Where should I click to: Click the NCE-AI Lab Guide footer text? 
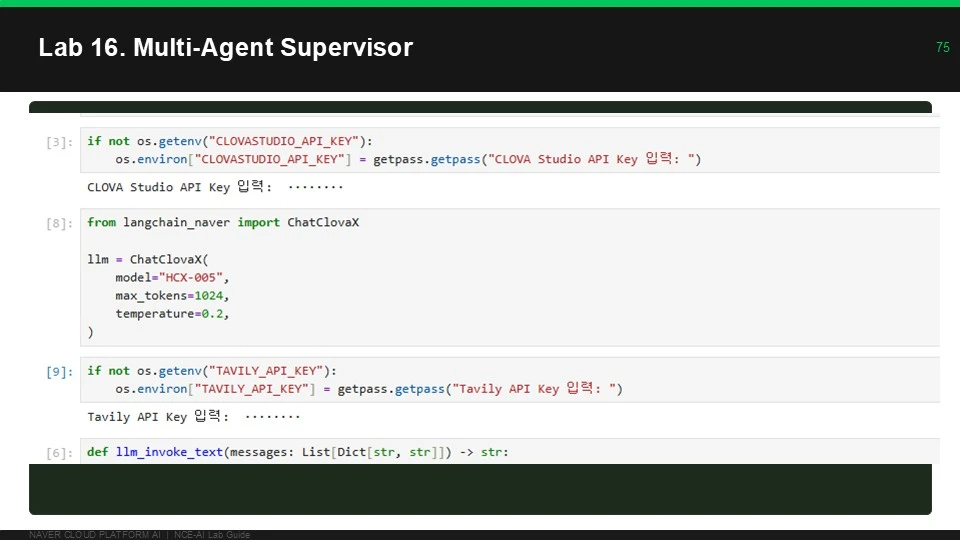212,534
